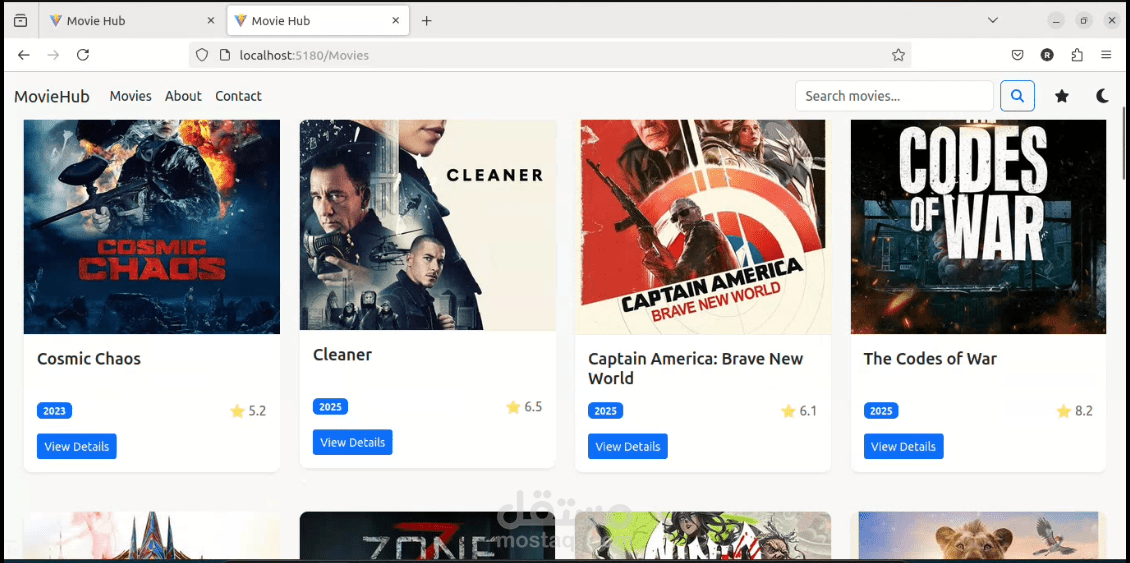Open favorites via the star icon in navbar

click(x=1062, y=96)
